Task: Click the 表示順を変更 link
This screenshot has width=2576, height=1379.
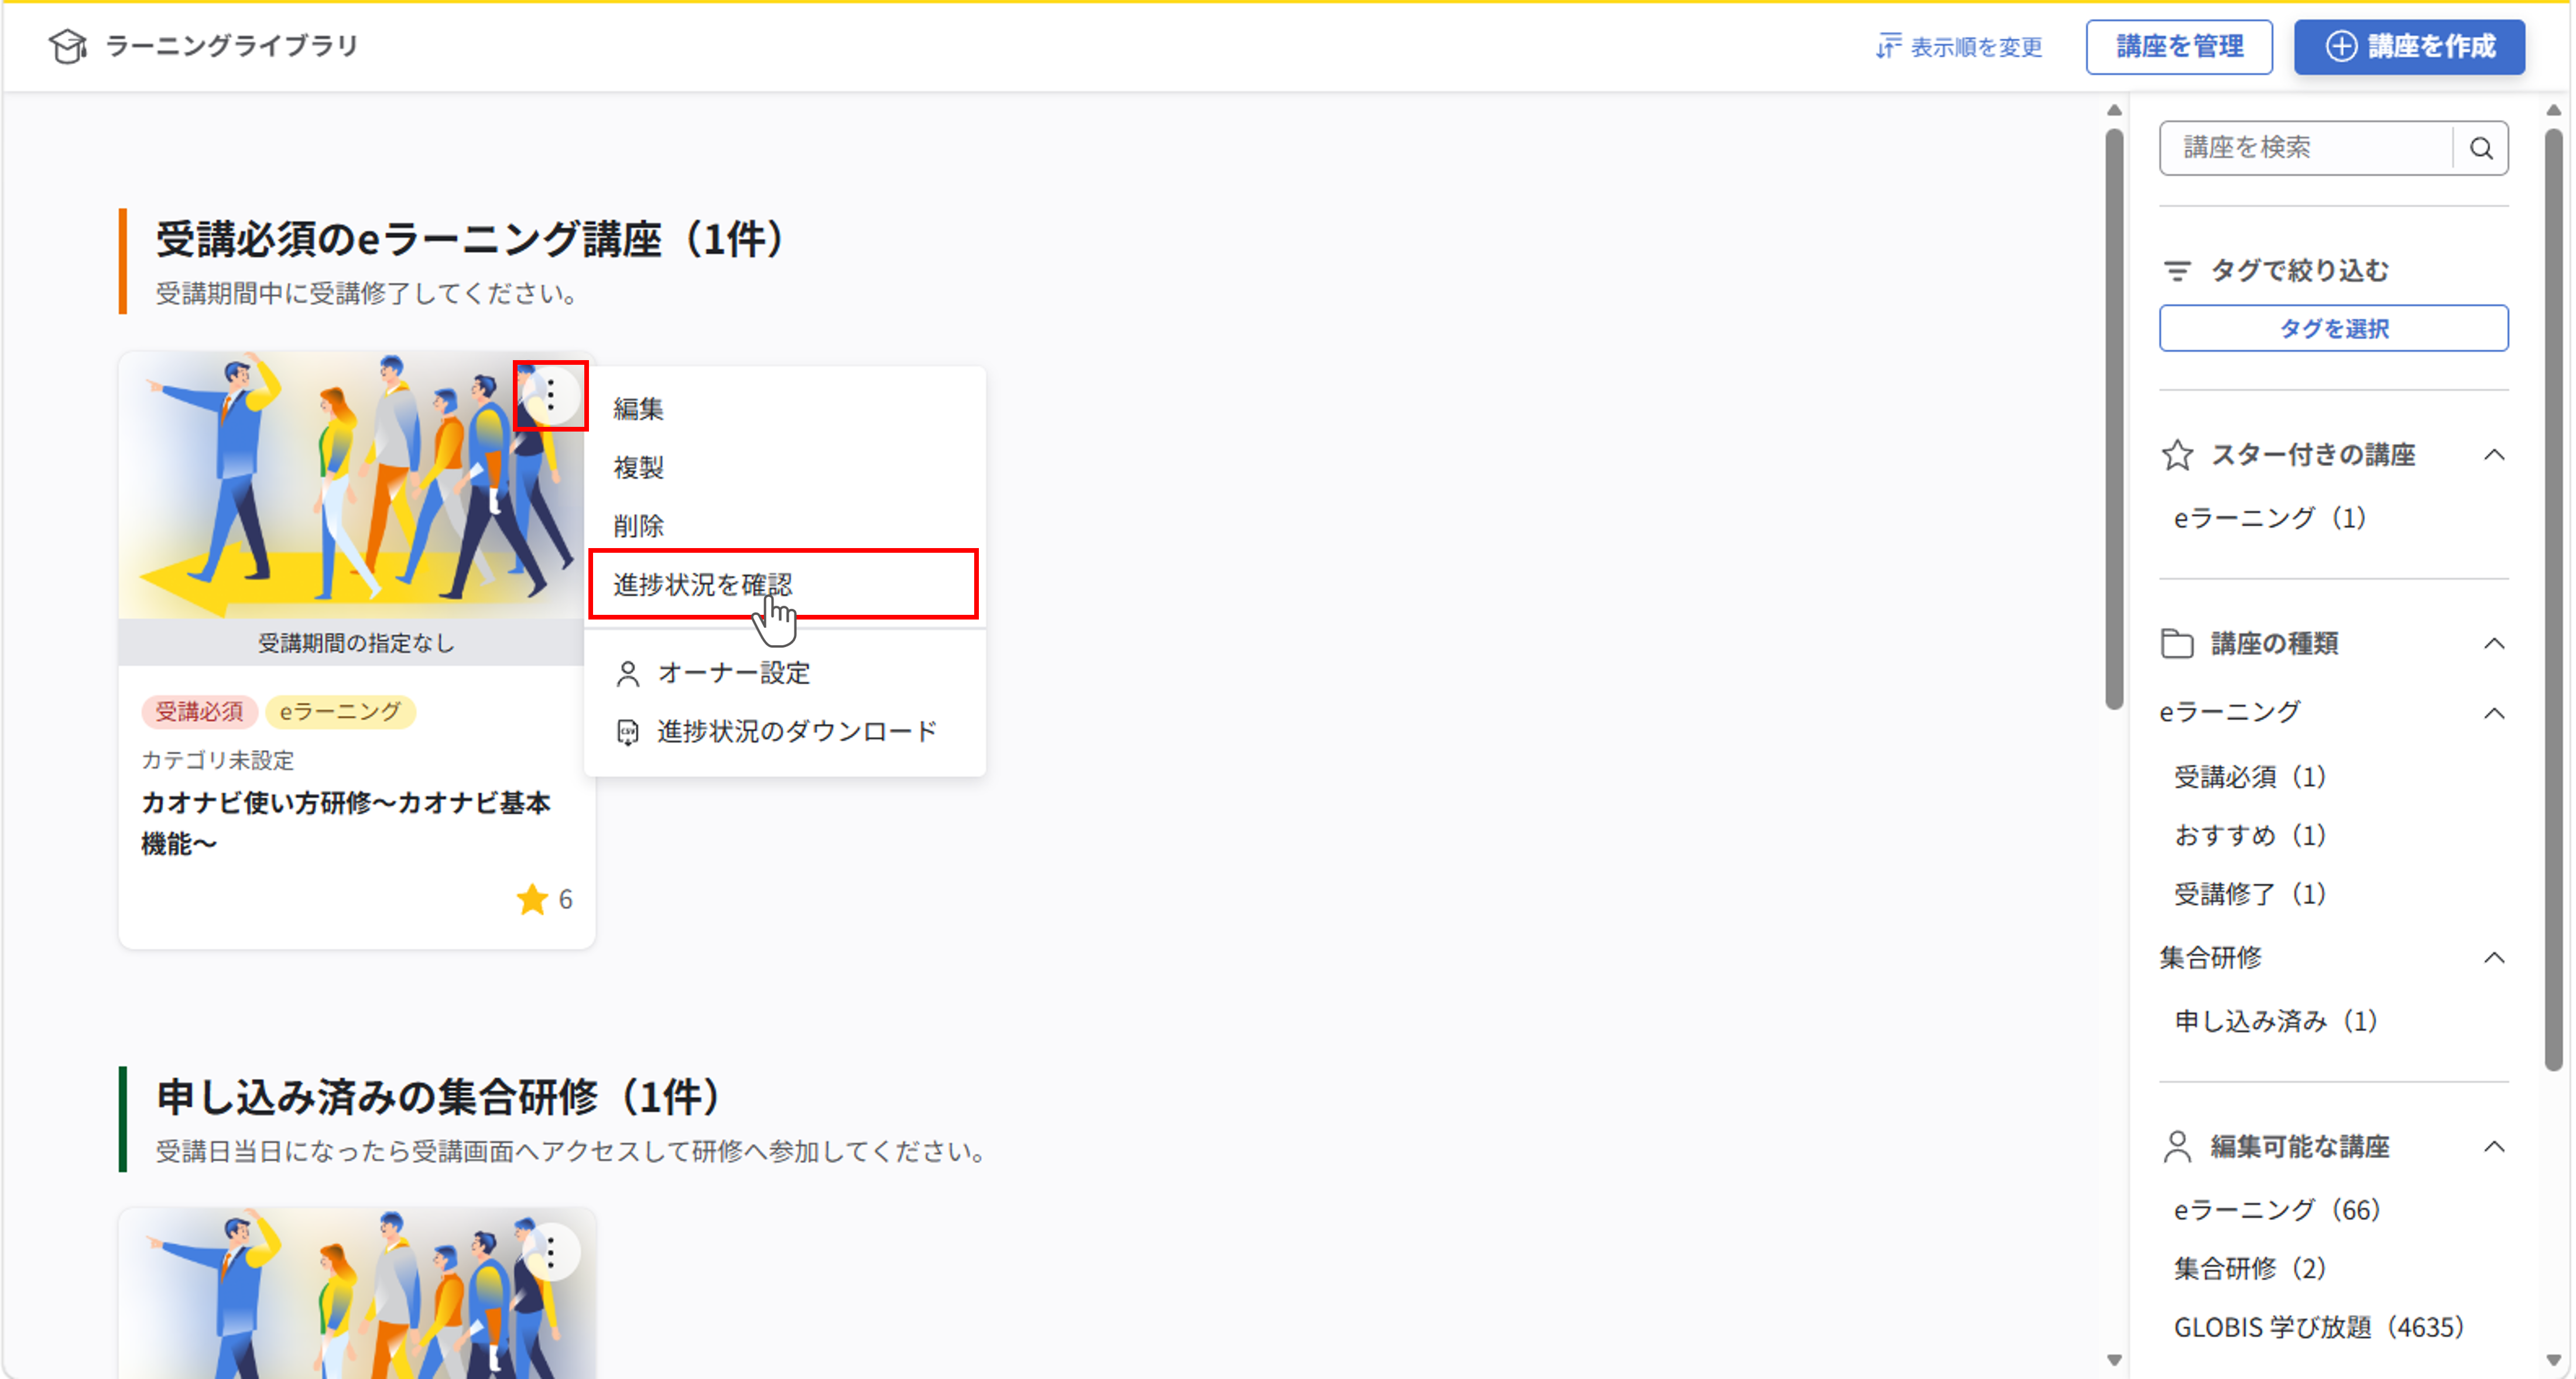Action: 1958,46
